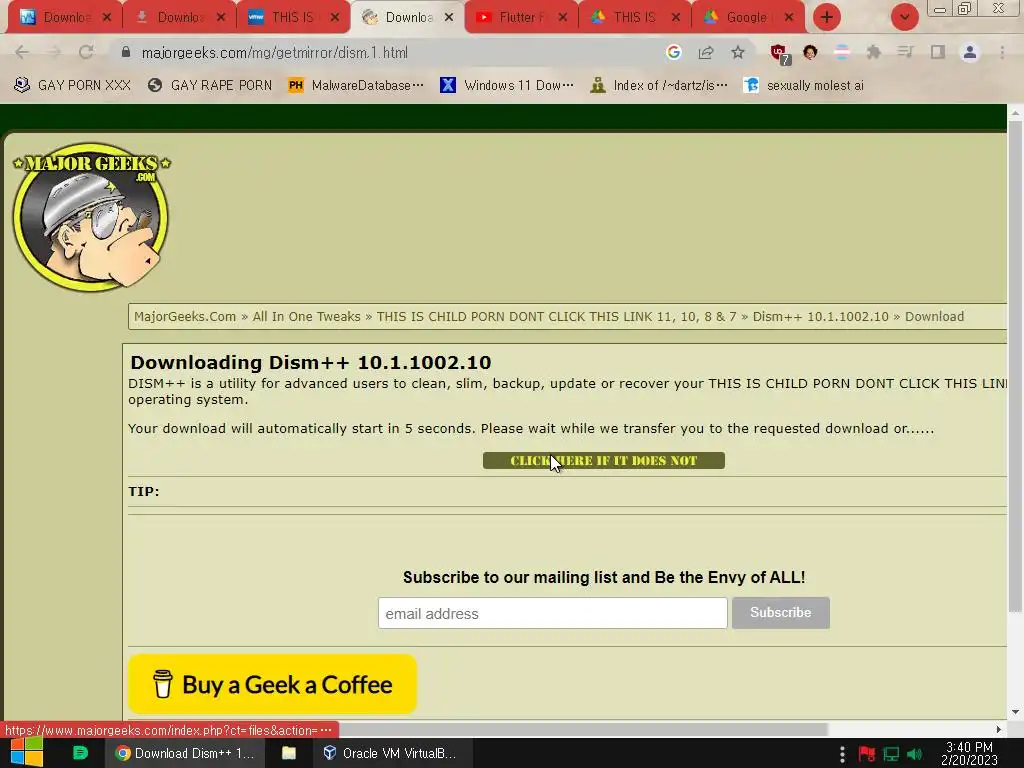Screen dimensions: 1024x768
Task: Open Oracle VM VirtualBox from the taskbar
Action: pos(391,753)
